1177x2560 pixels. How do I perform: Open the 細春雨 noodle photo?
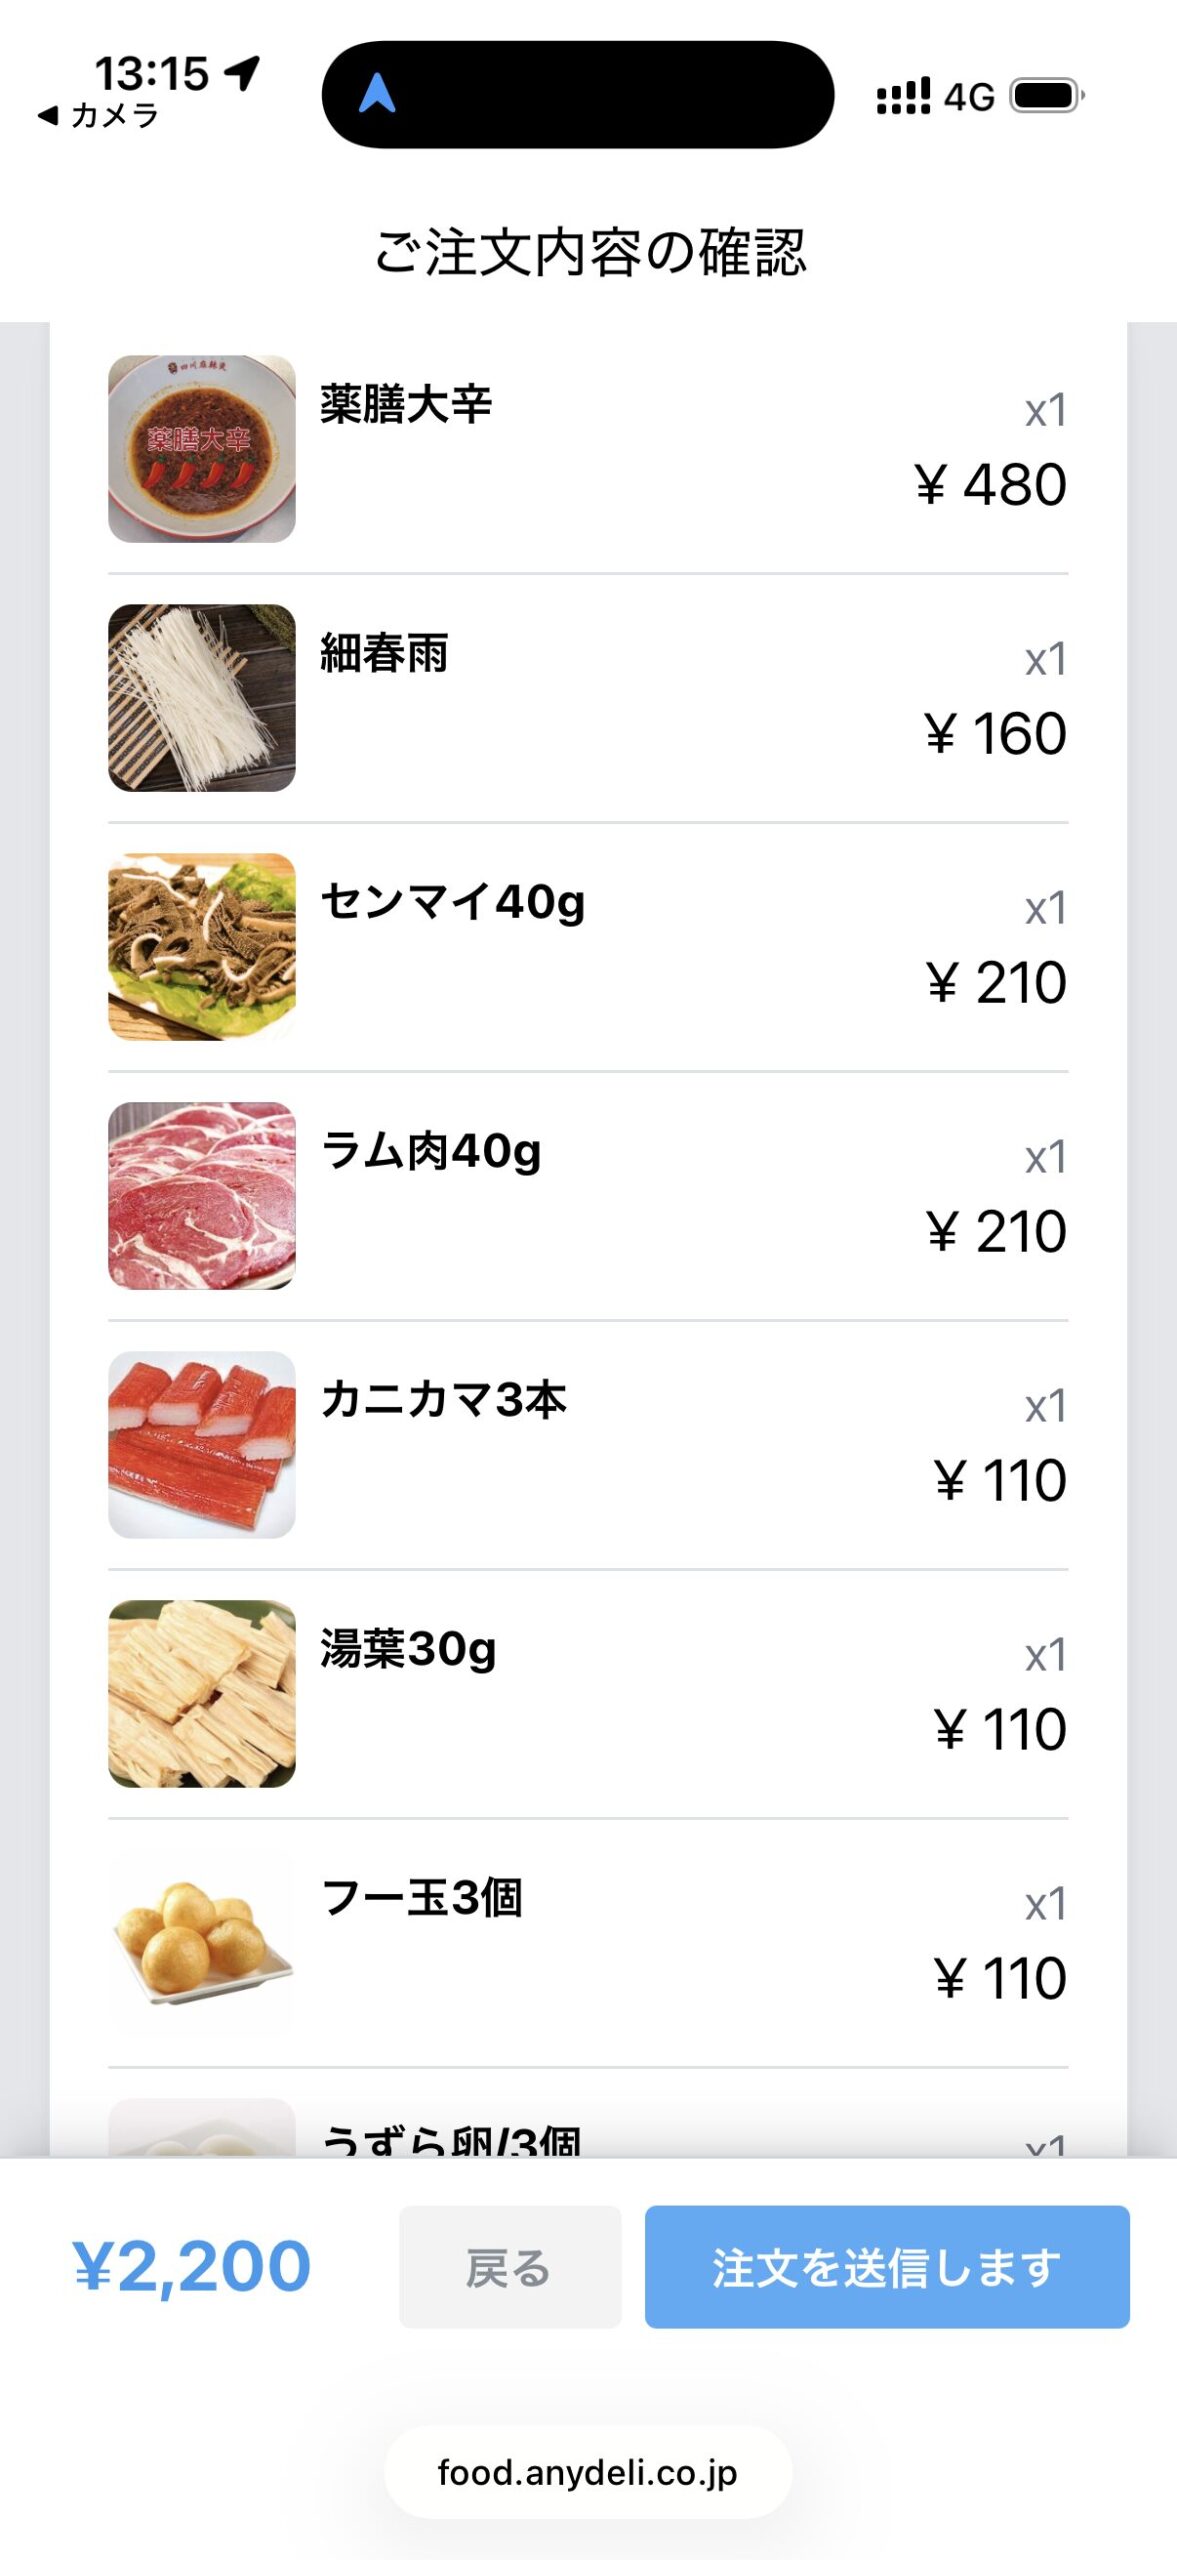point(202,698)
